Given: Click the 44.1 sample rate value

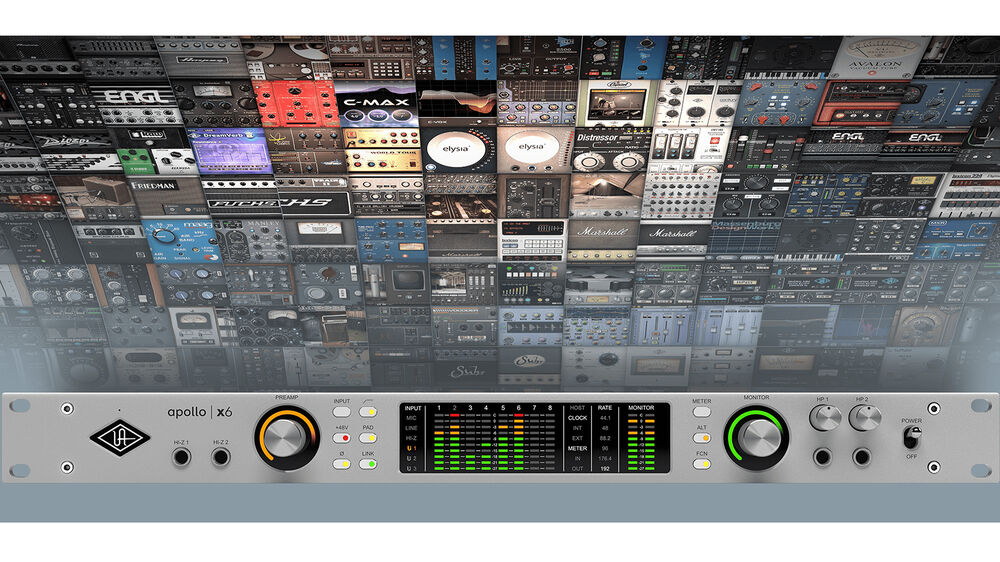Looking at the screenshot, I should click(x=605, y=418).
